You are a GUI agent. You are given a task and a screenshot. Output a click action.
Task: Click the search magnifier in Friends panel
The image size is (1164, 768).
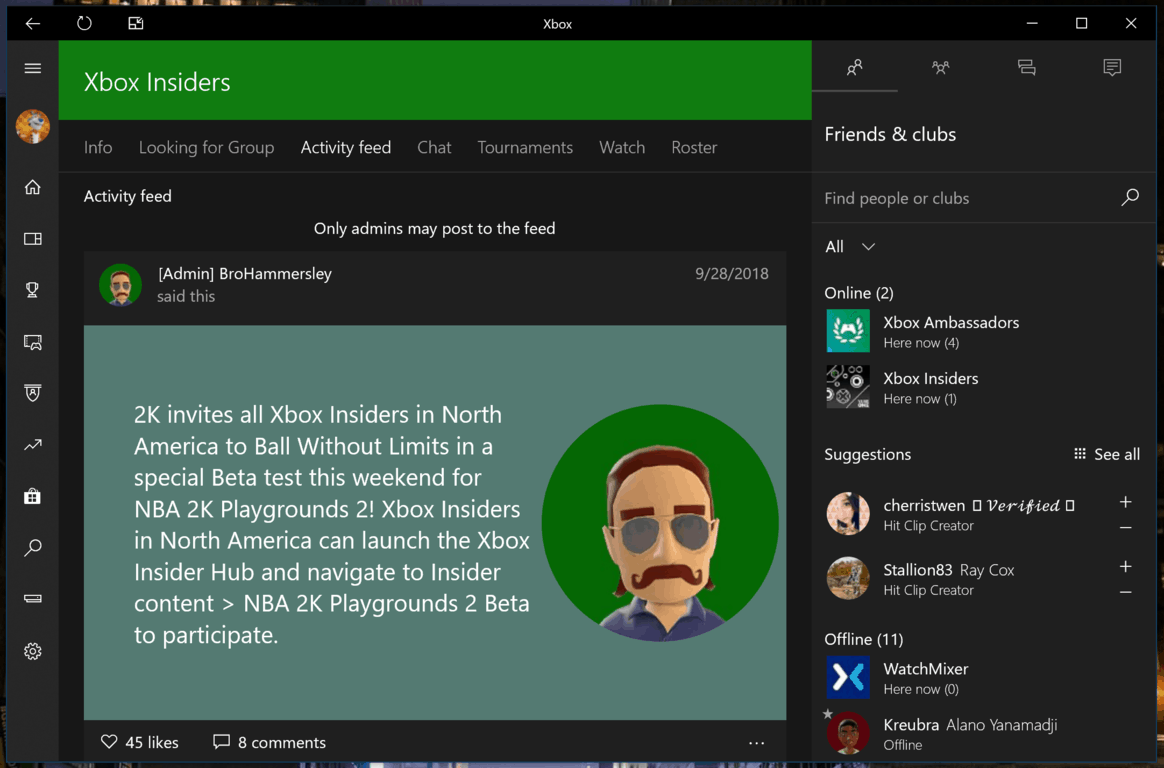pyautogui.click(x=1130, y=197)
